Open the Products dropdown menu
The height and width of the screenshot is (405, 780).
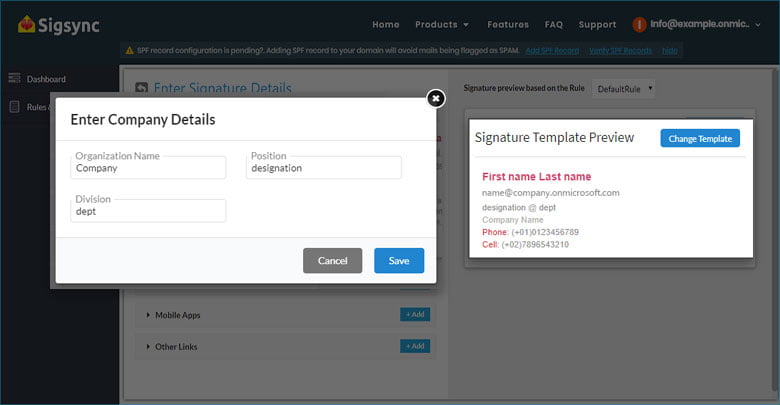point(442,24)
